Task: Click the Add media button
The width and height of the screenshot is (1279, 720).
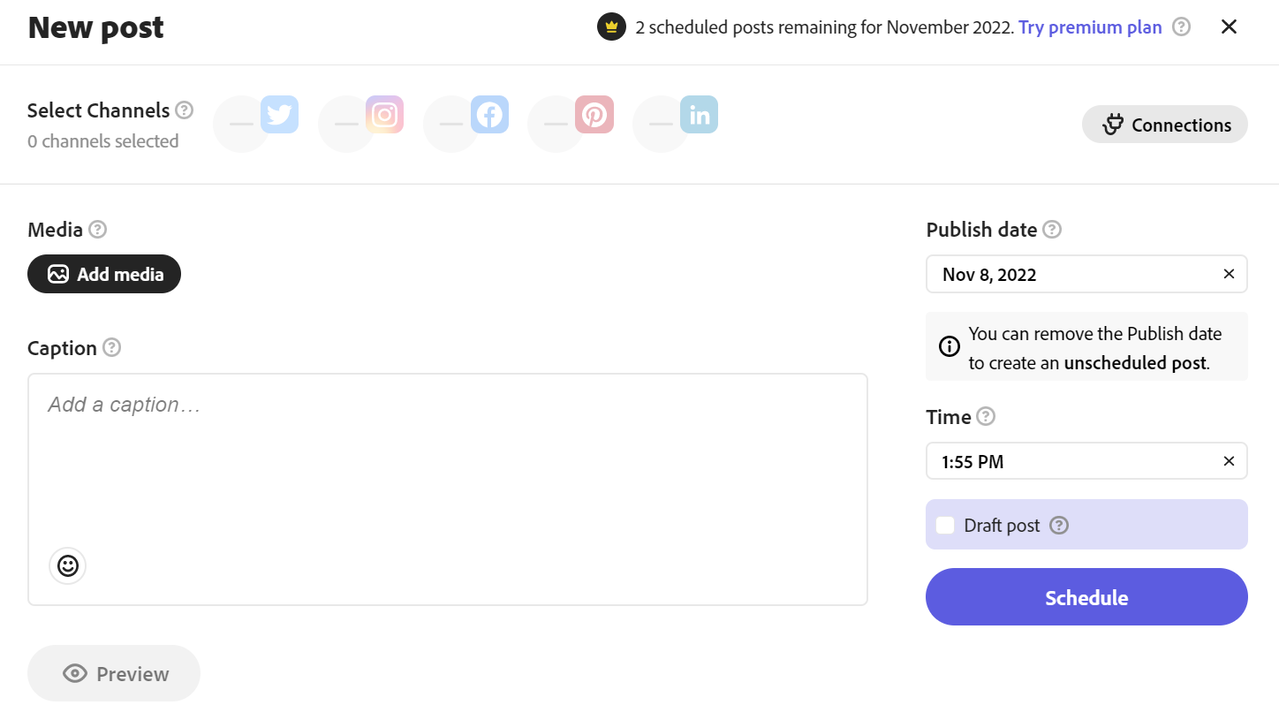Action: 104,274
